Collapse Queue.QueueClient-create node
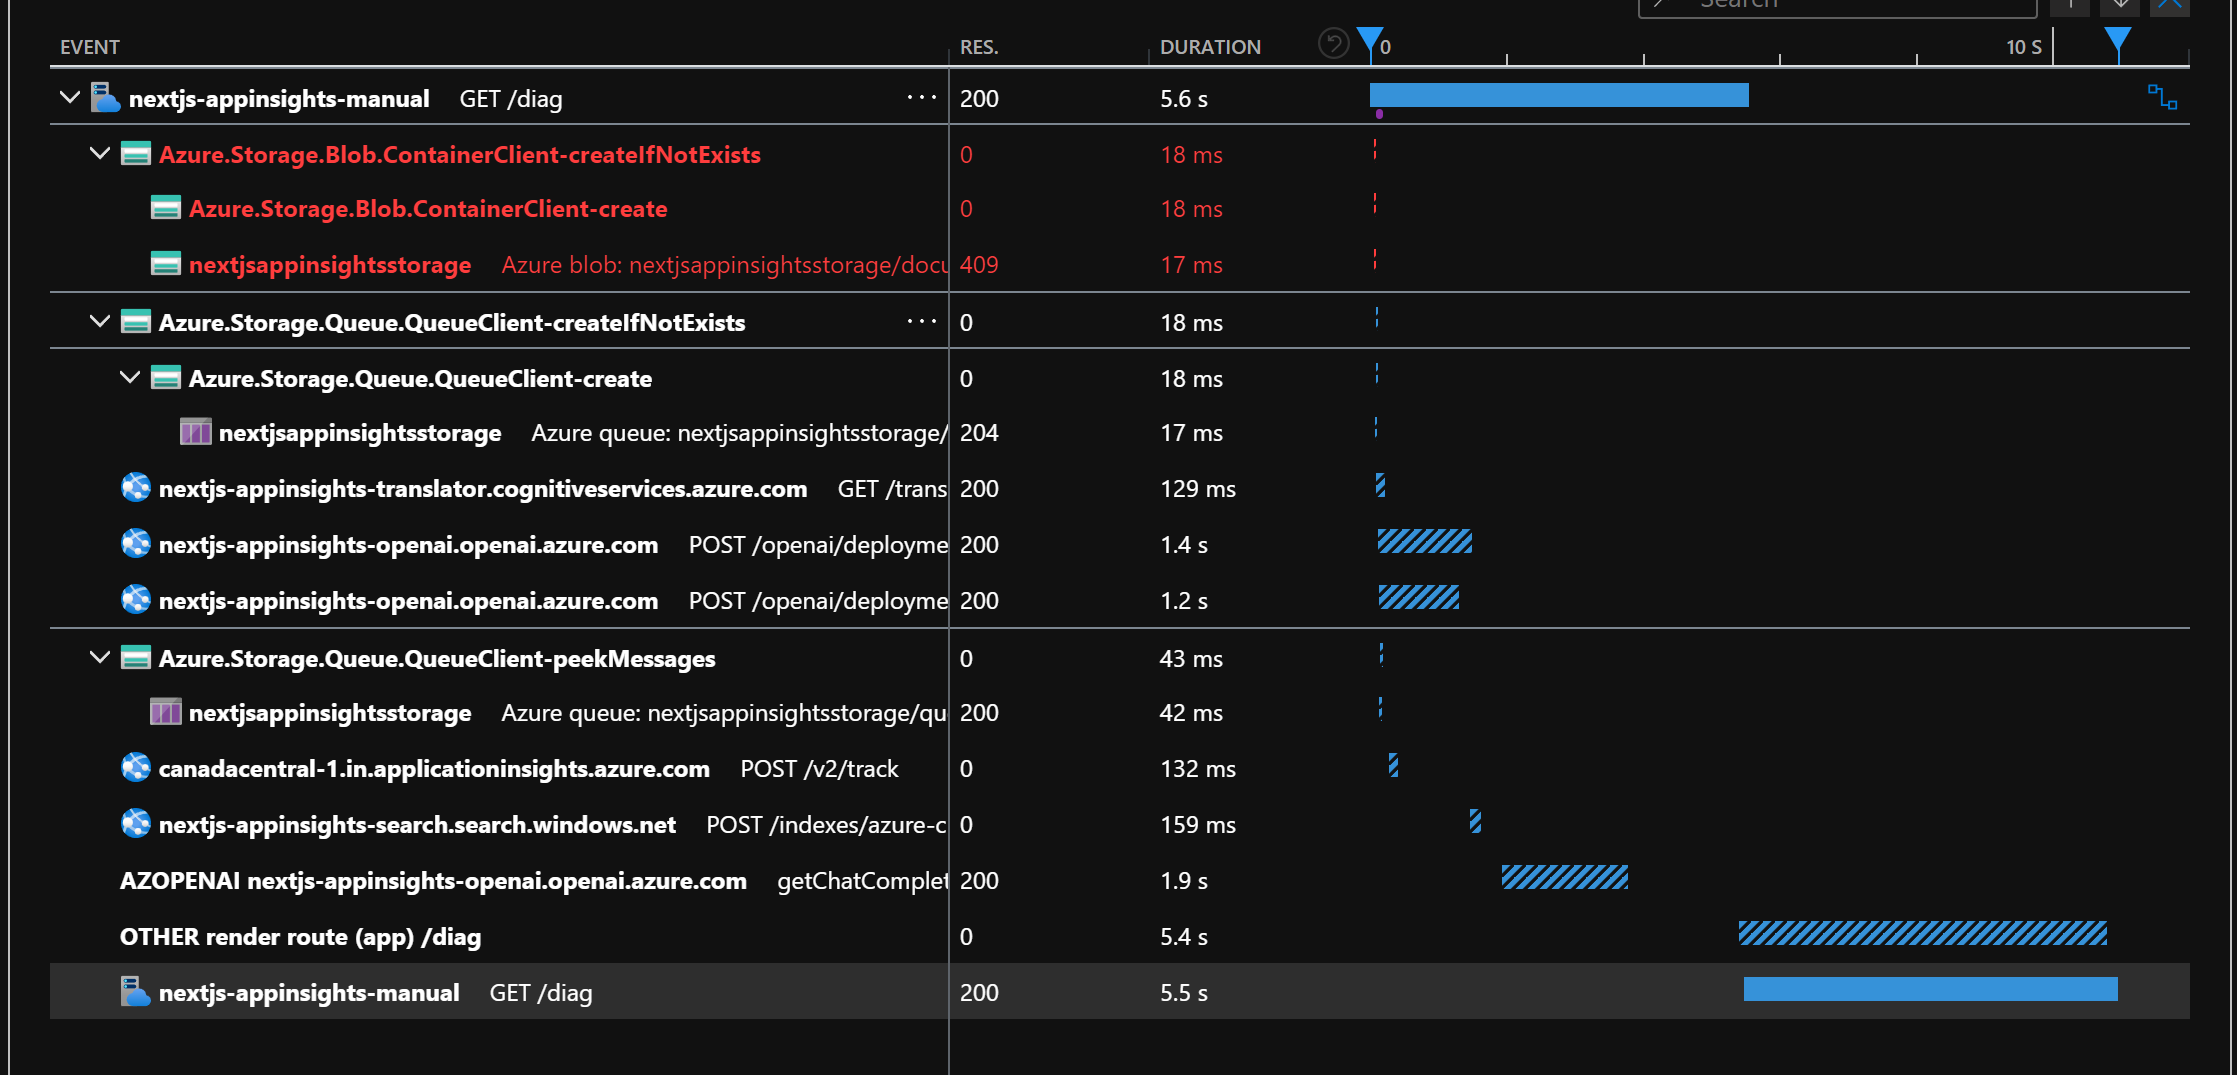The image size is (2237, 1075). (129, 378)
